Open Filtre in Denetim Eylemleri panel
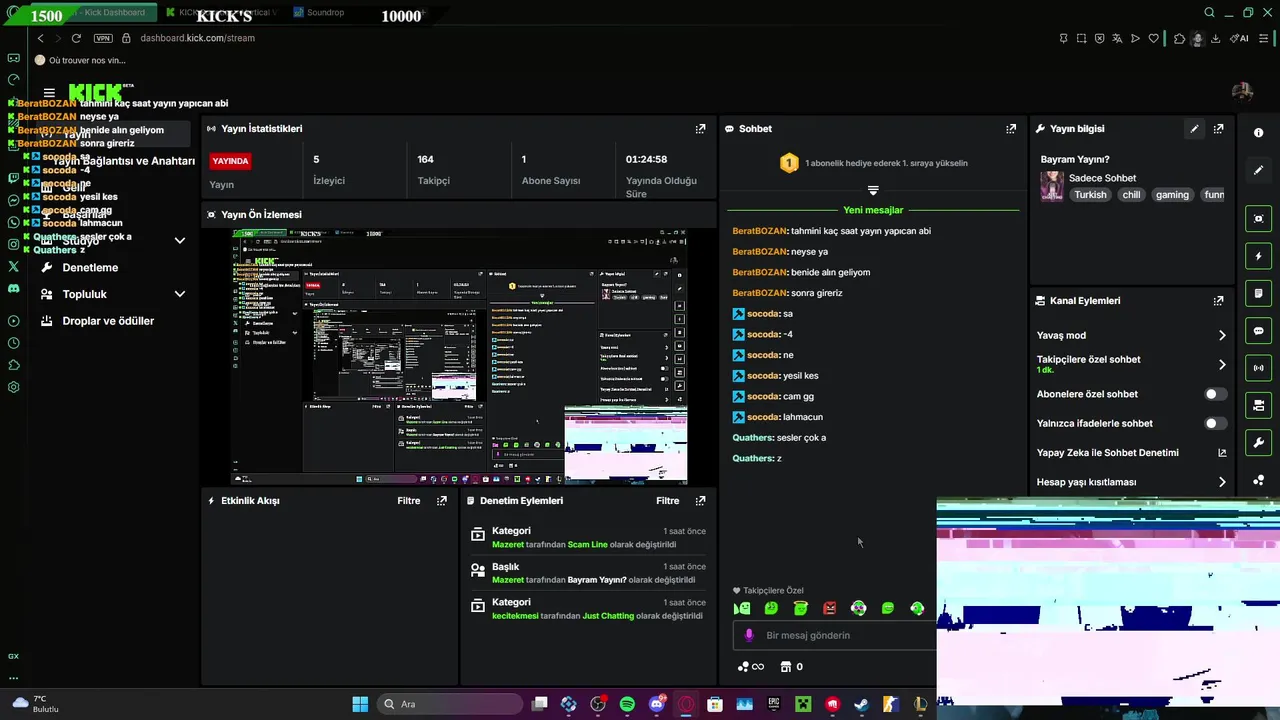1280x720 pixels. [667, 501]
